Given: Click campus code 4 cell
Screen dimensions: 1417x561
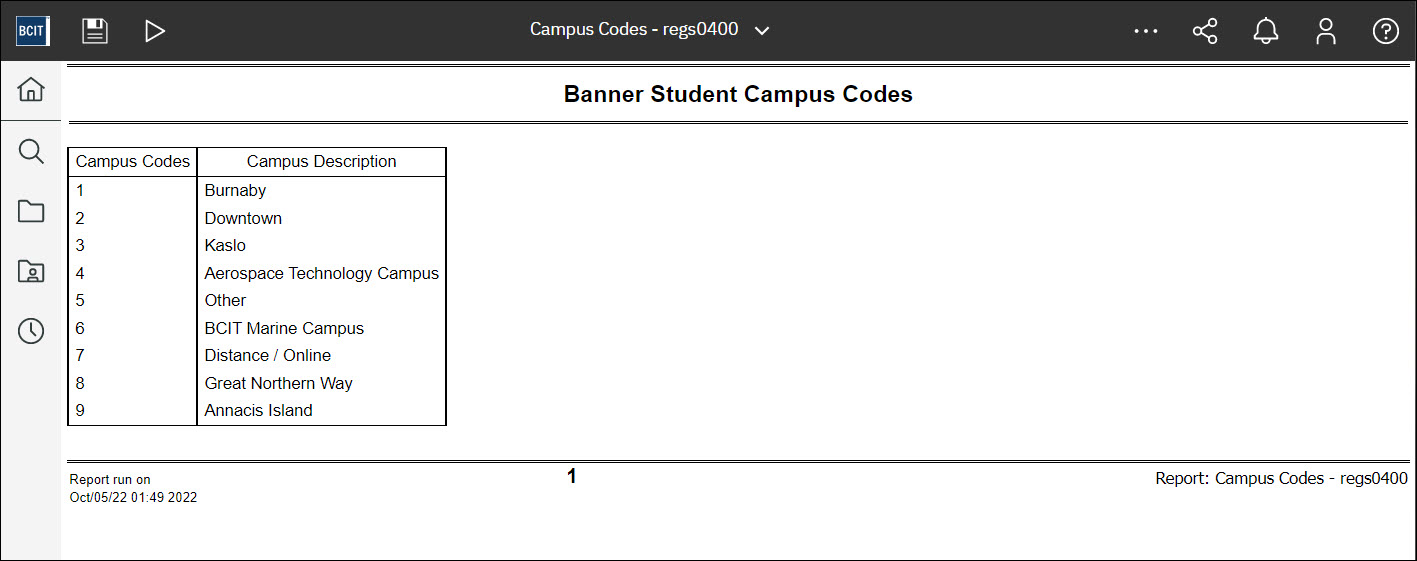Looking at the screenshot, I should [x=133, y=273].
